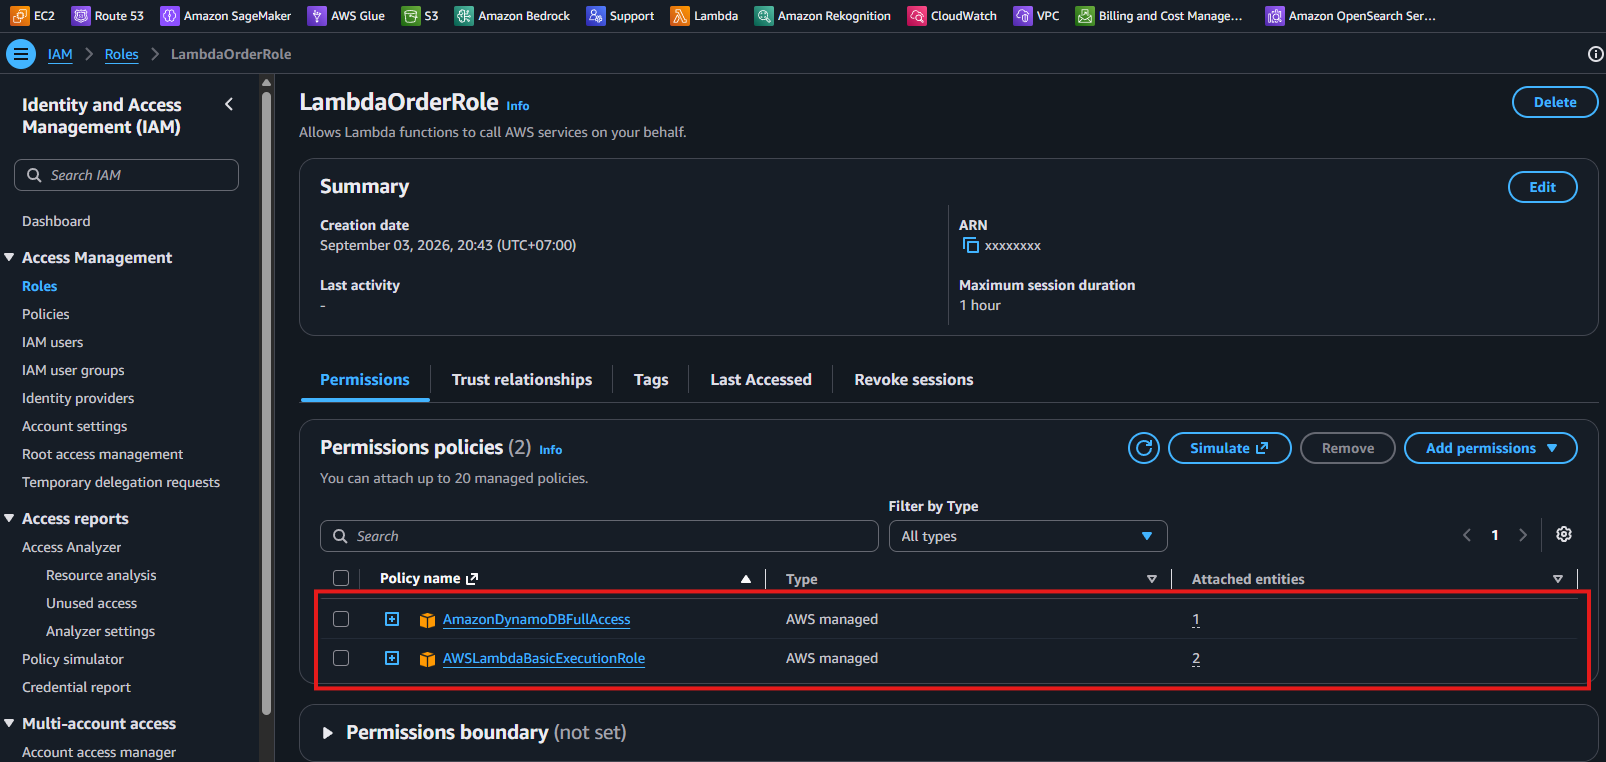Screen dimensions: 1606x762
Task: Collapse the Access Management nav section
Action: (9, 258)
